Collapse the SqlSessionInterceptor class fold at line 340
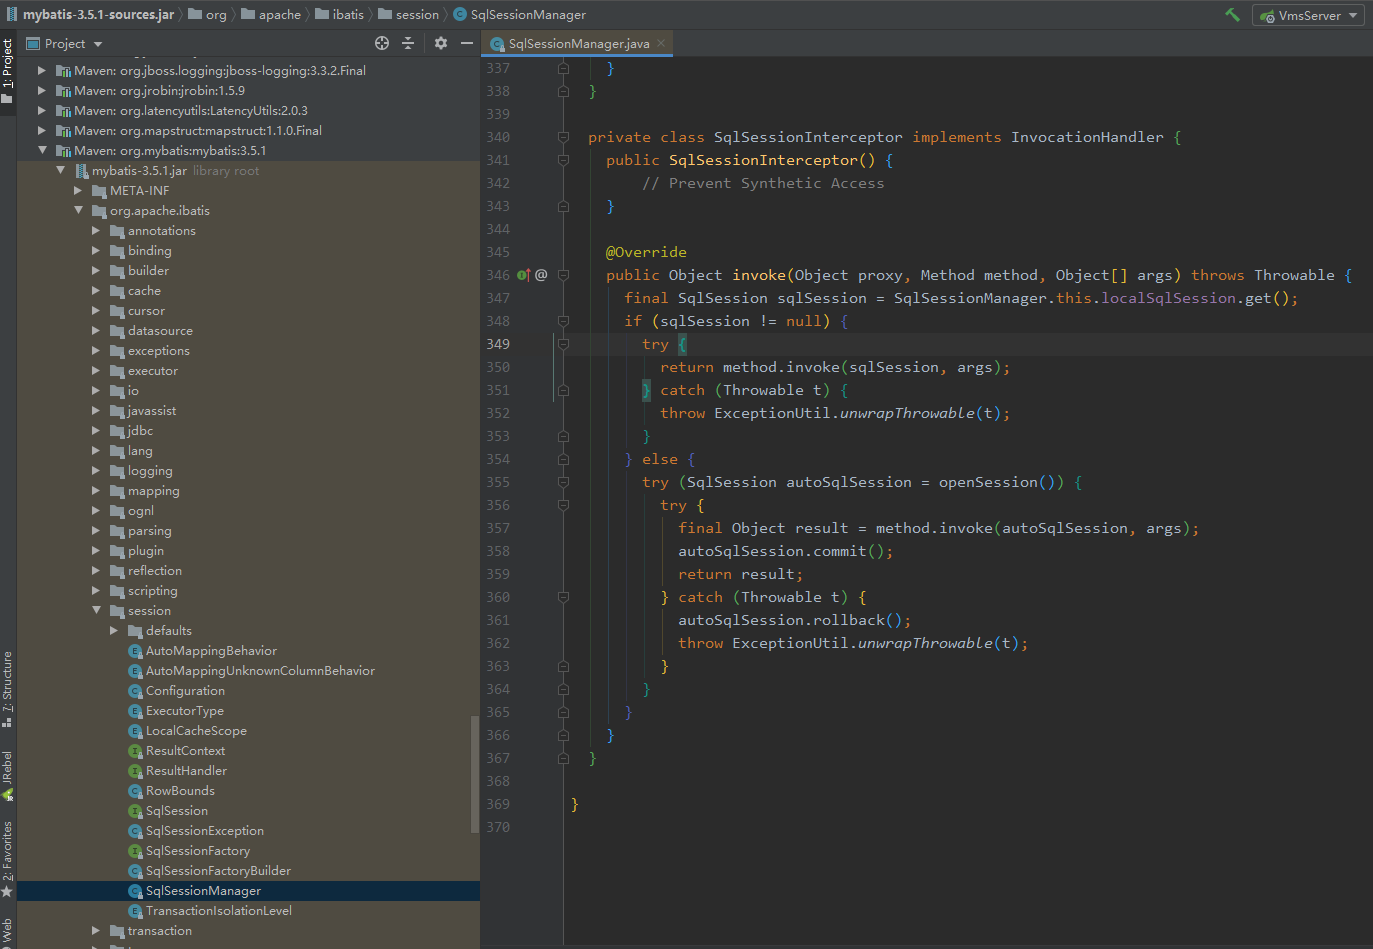The image size is (1373, 949). click(x=563, y=137)
